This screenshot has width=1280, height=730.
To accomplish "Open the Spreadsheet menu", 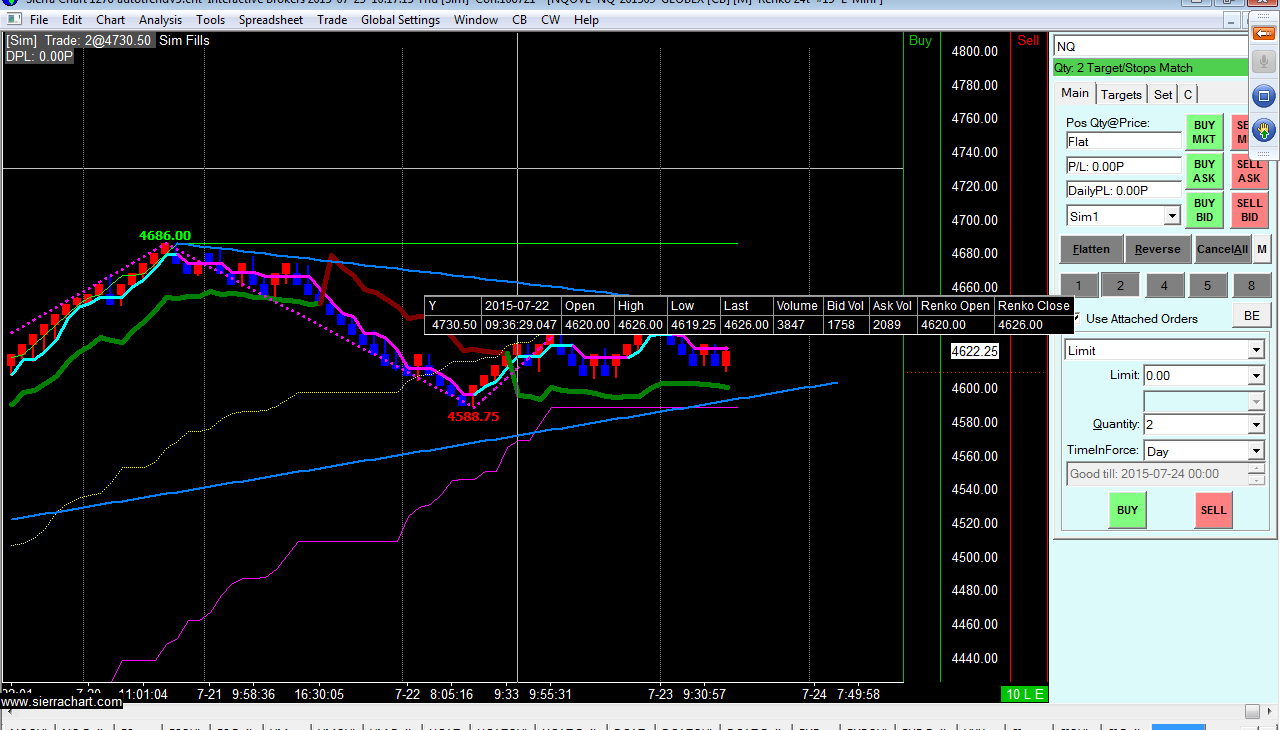I will pos(270,19).
